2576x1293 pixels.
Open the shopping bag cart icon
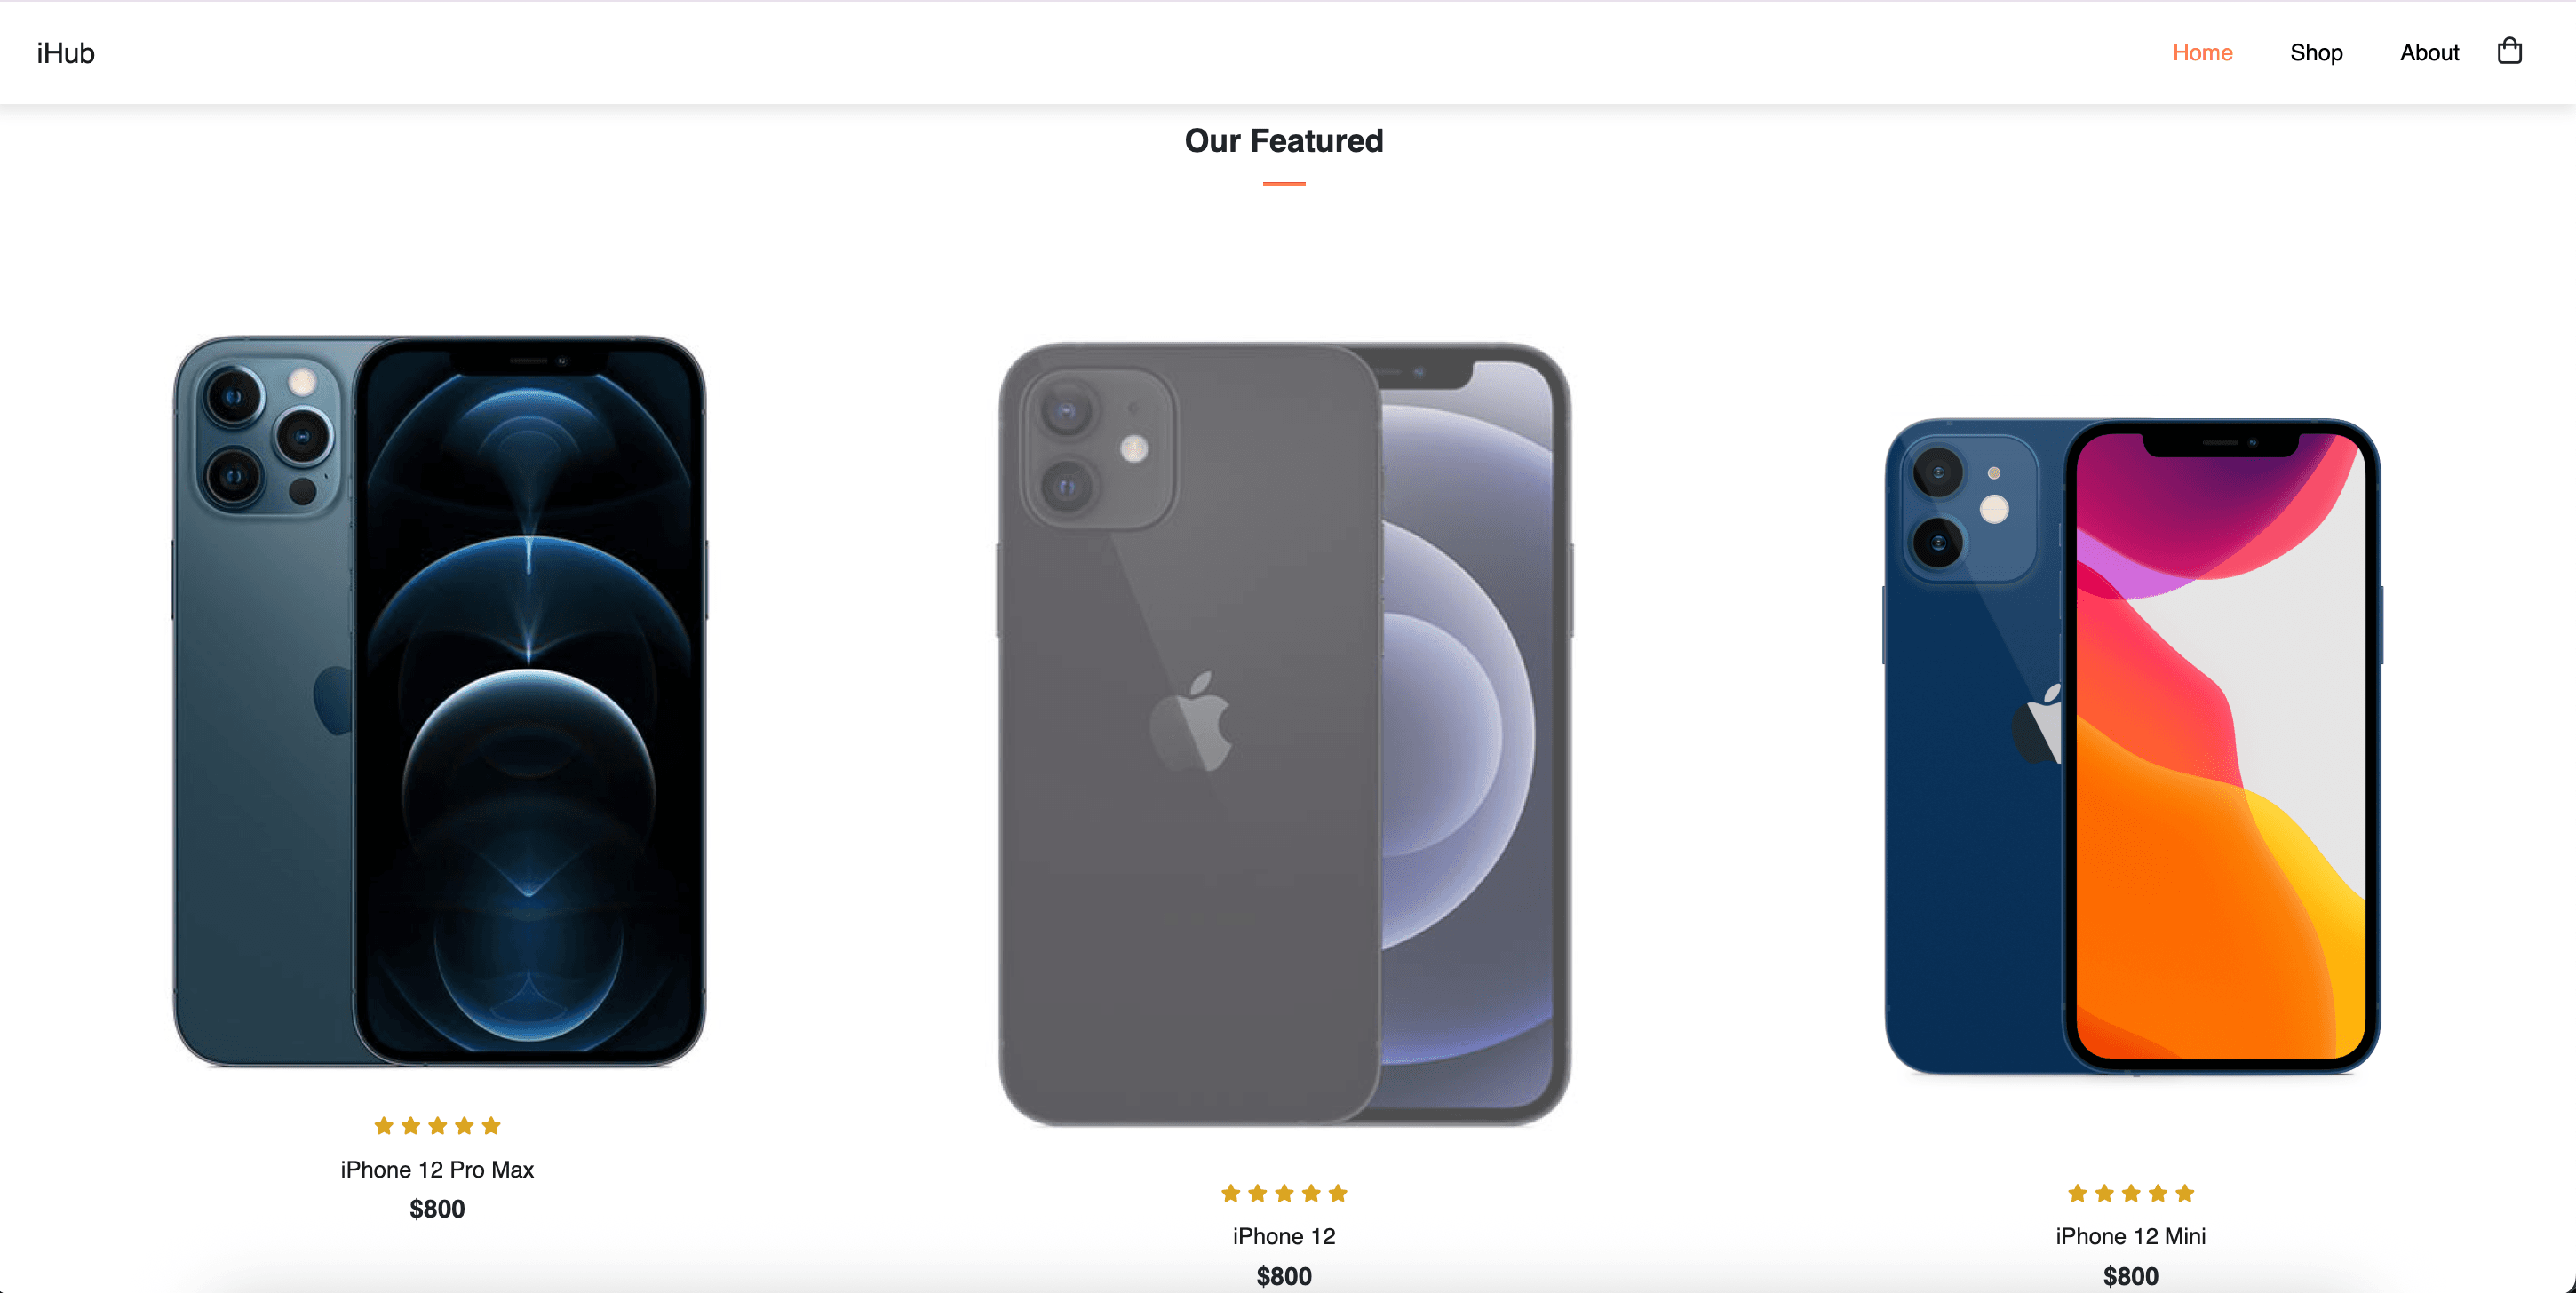pyautogui.click(x=2509, y=51)
